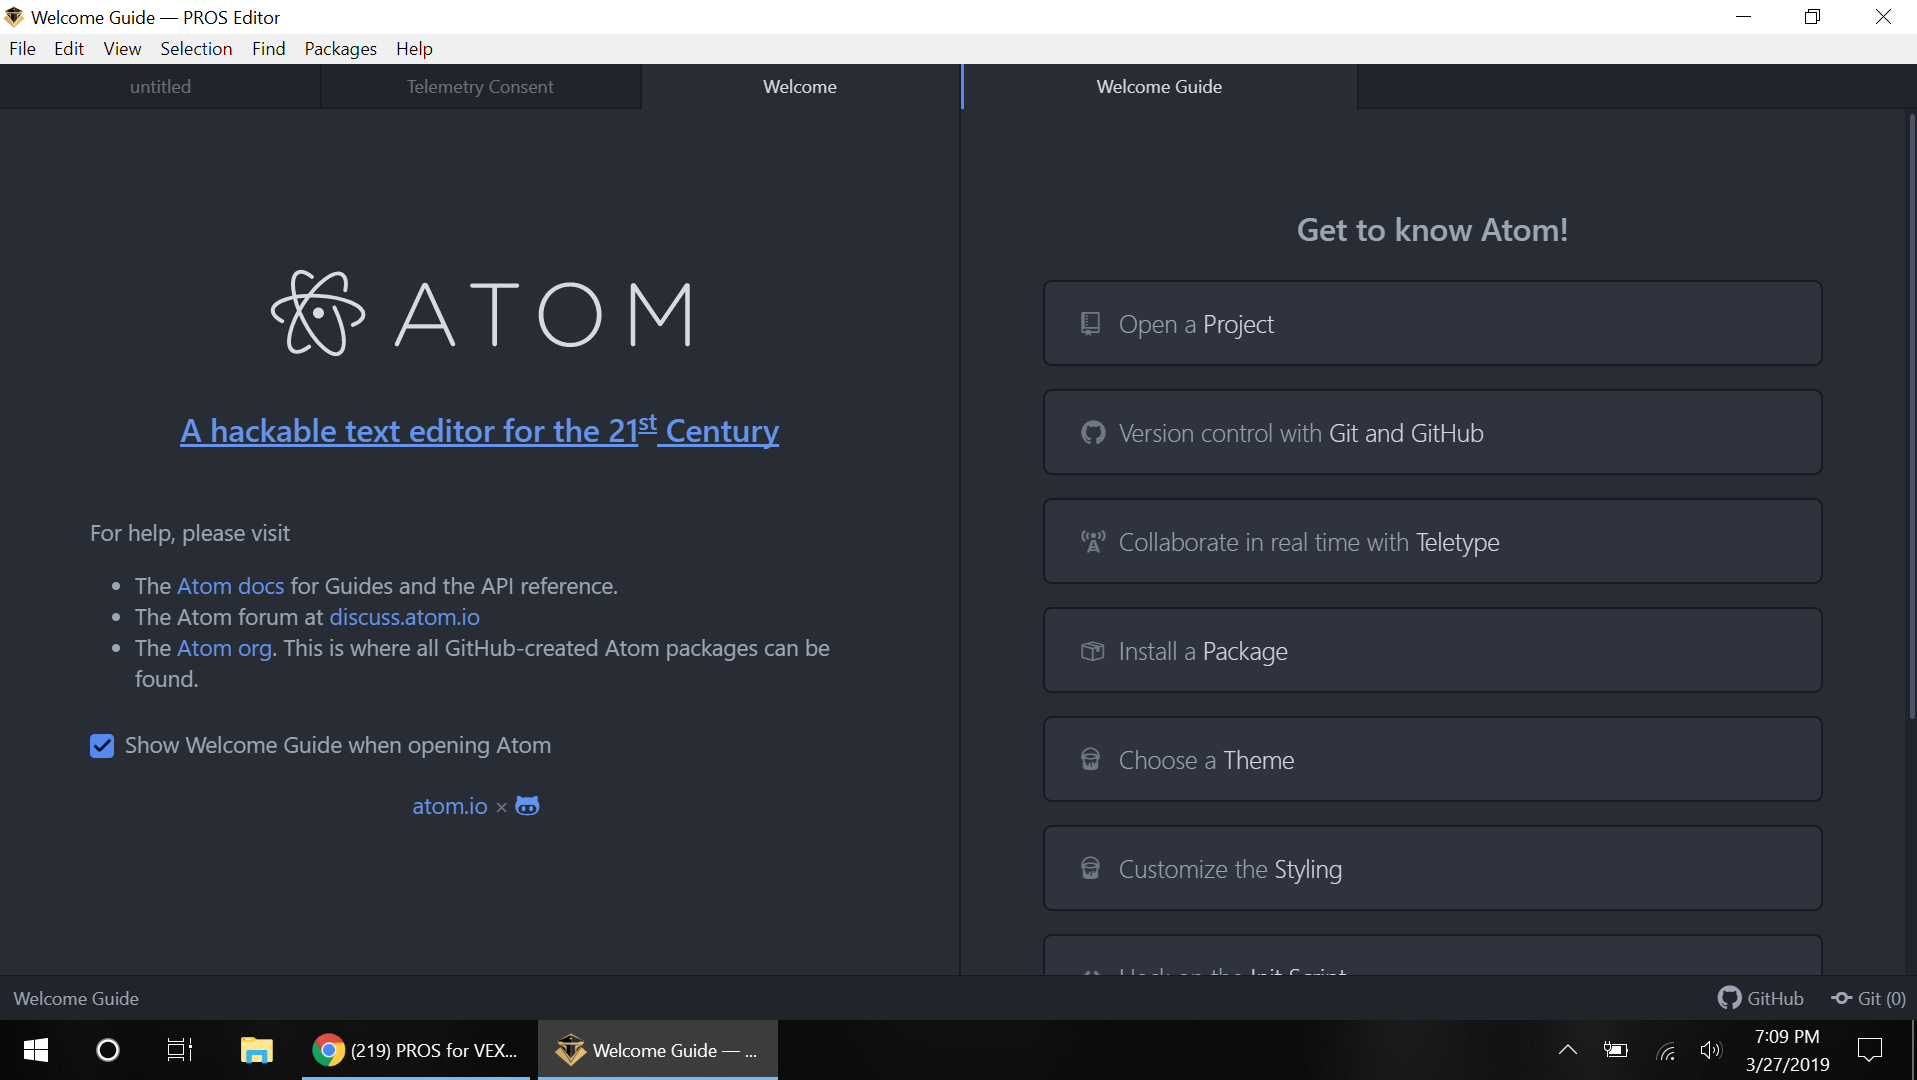Click the GitHub icon in Version control card

tap(1092, 433)
